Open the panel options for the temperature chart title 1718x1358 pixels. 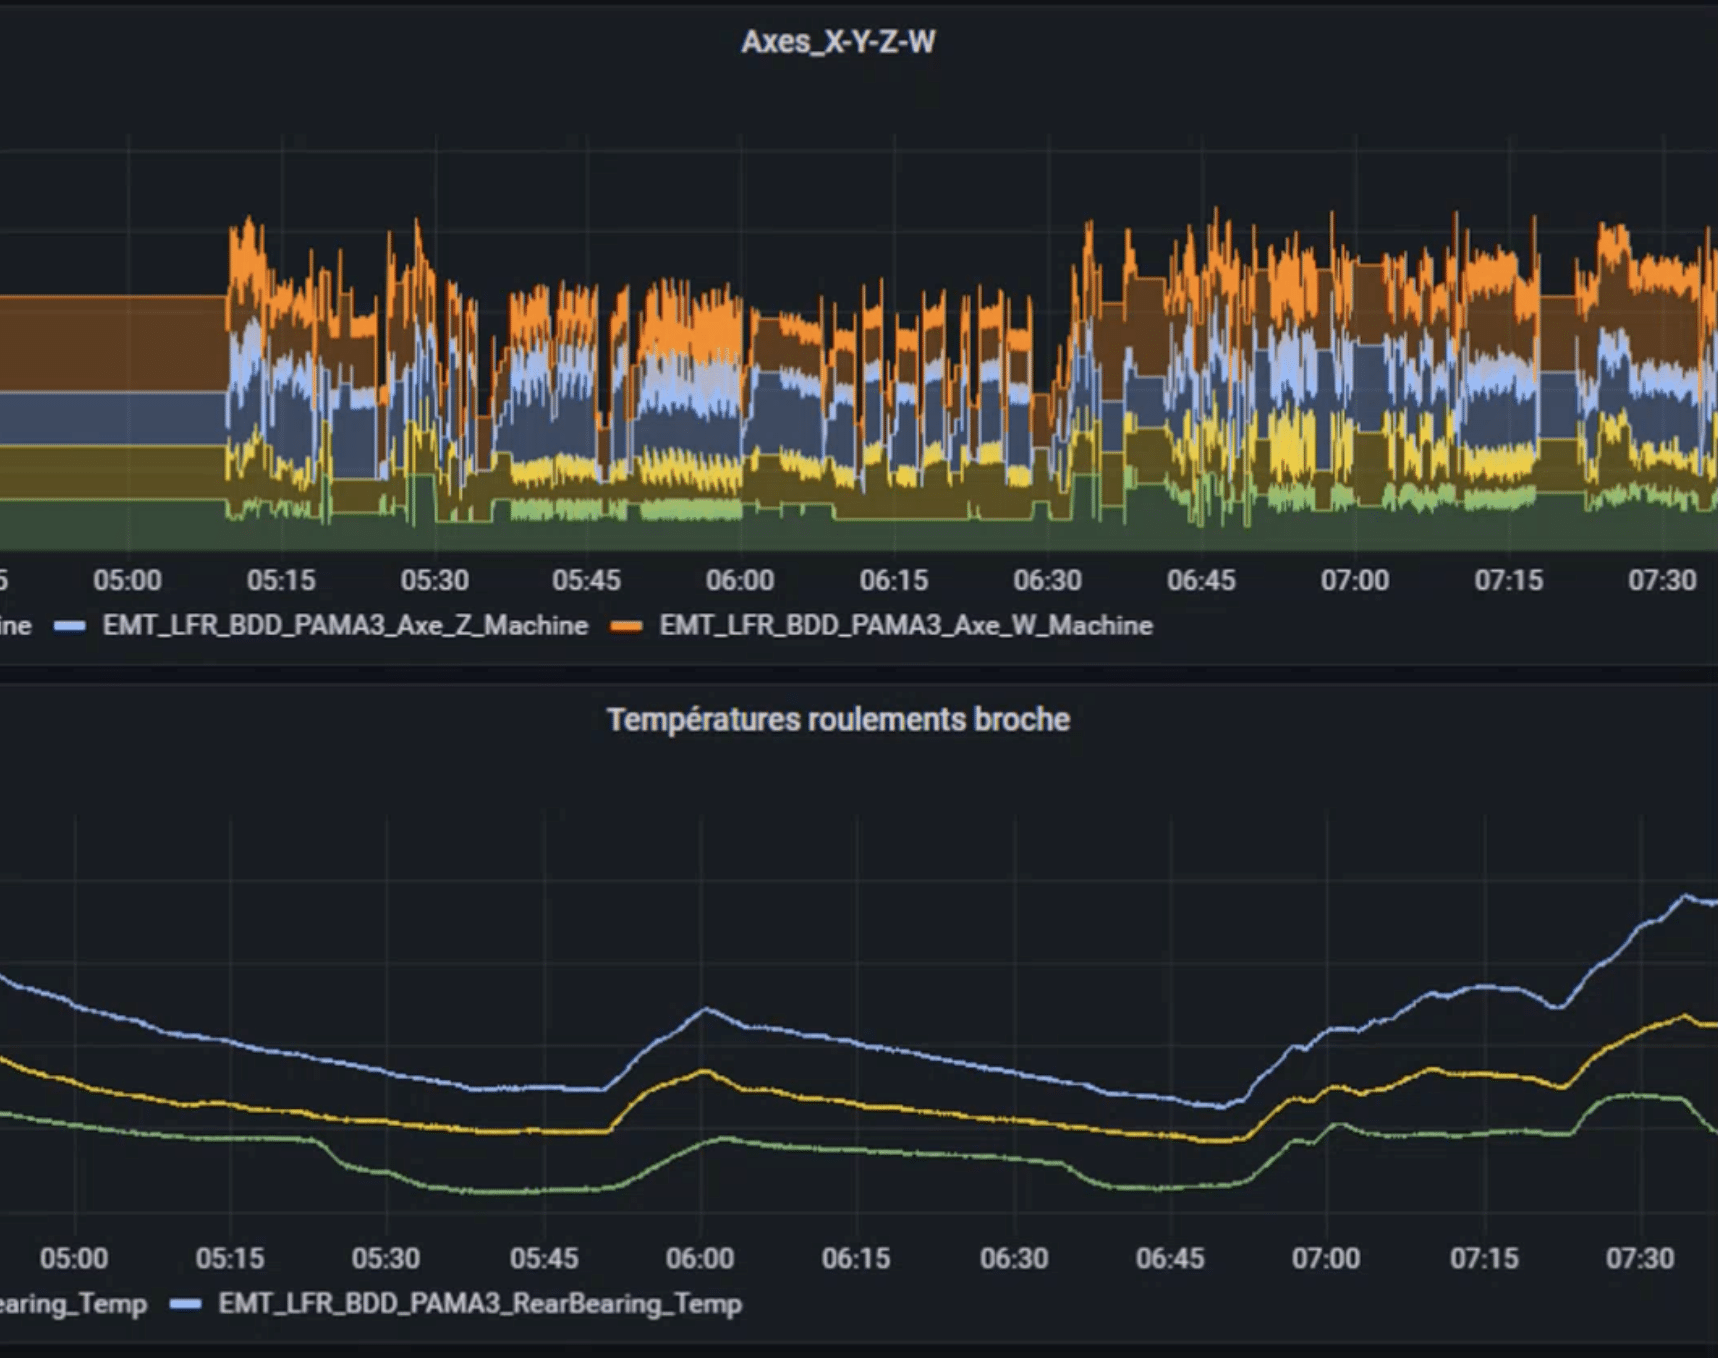840,719
